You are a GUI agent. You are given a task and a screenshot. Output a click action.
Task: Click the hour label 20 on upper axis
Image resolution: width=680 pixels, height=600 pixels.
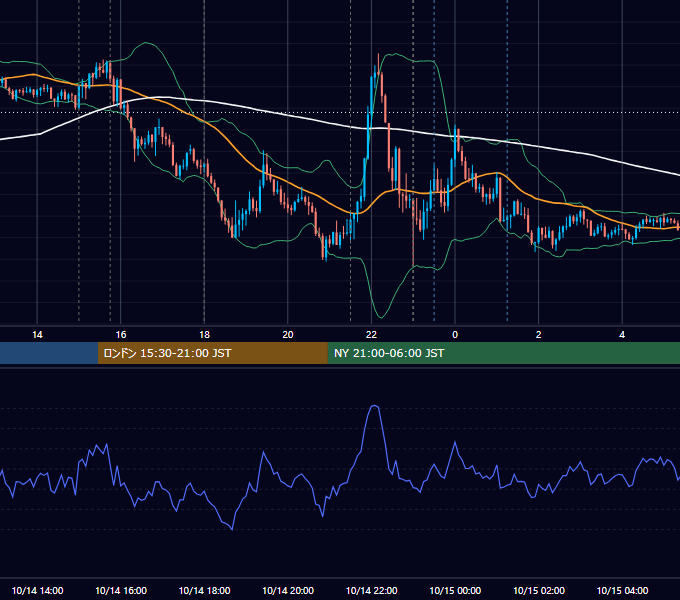[288, 335]
